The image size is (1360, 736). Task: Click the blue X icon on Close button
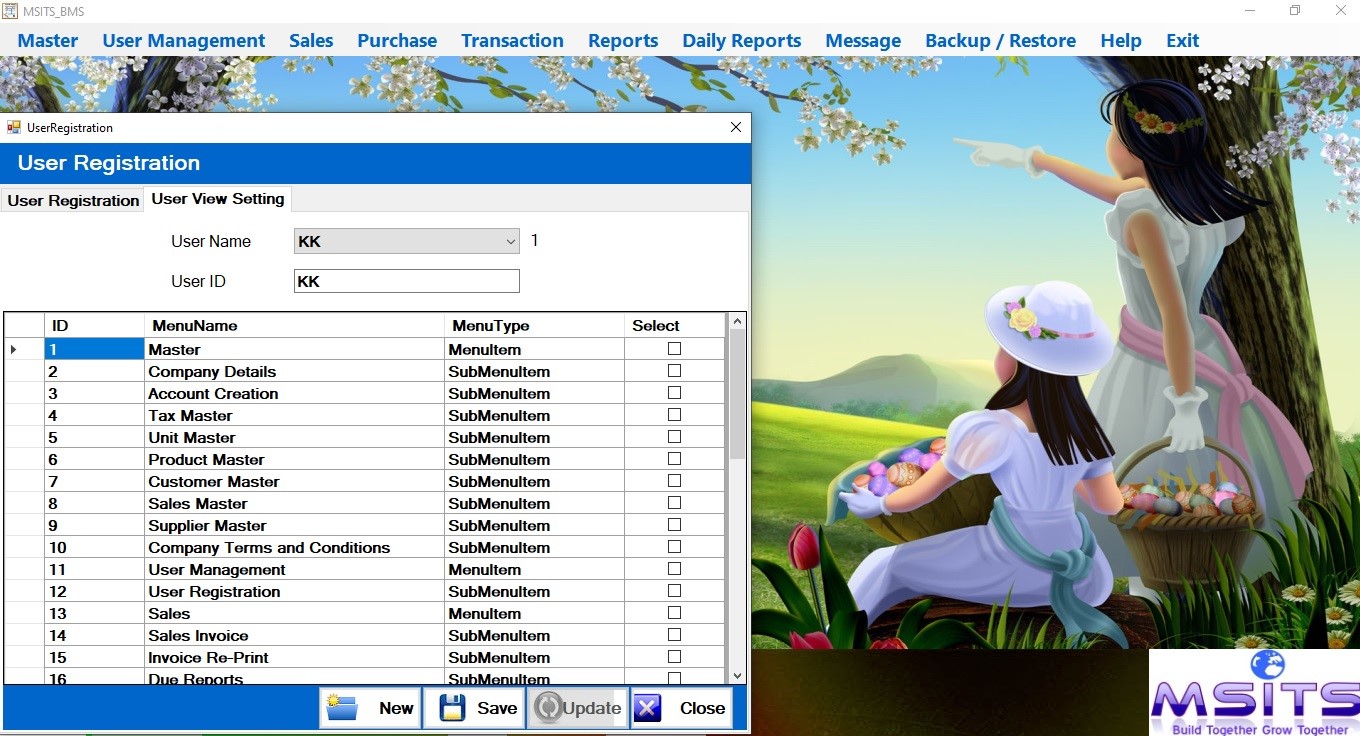647,707
